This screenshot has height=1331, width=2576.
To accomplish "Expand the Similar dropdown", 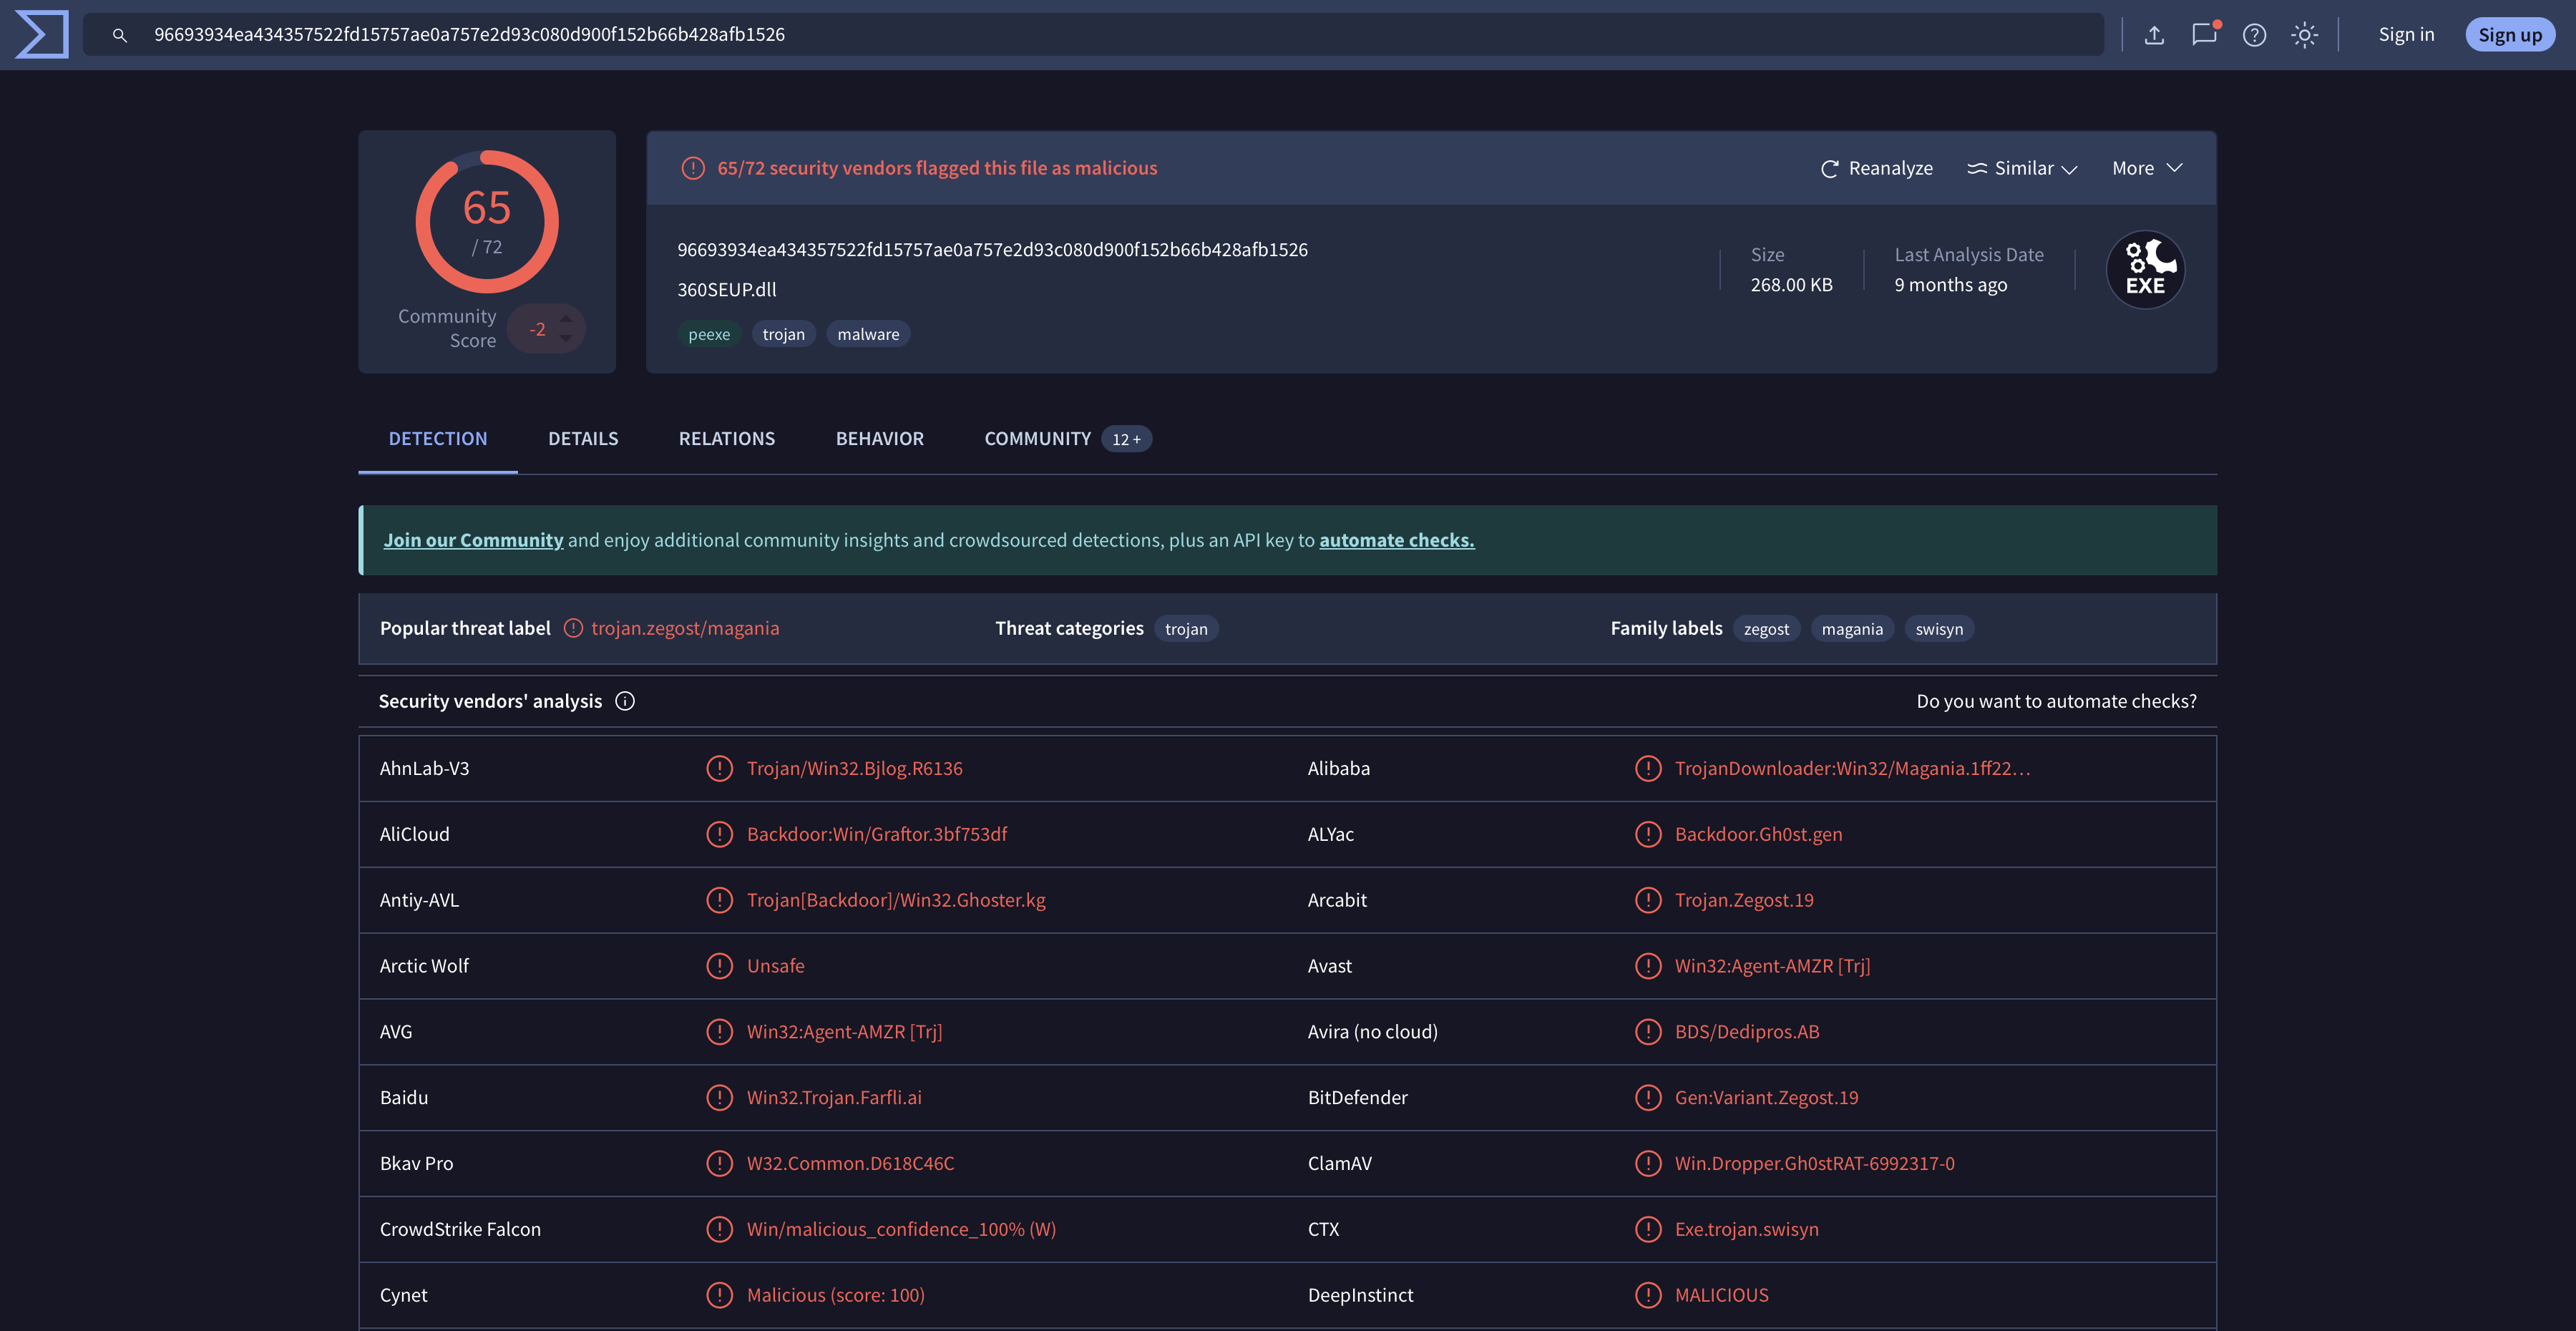I will tap(2022, 168).
